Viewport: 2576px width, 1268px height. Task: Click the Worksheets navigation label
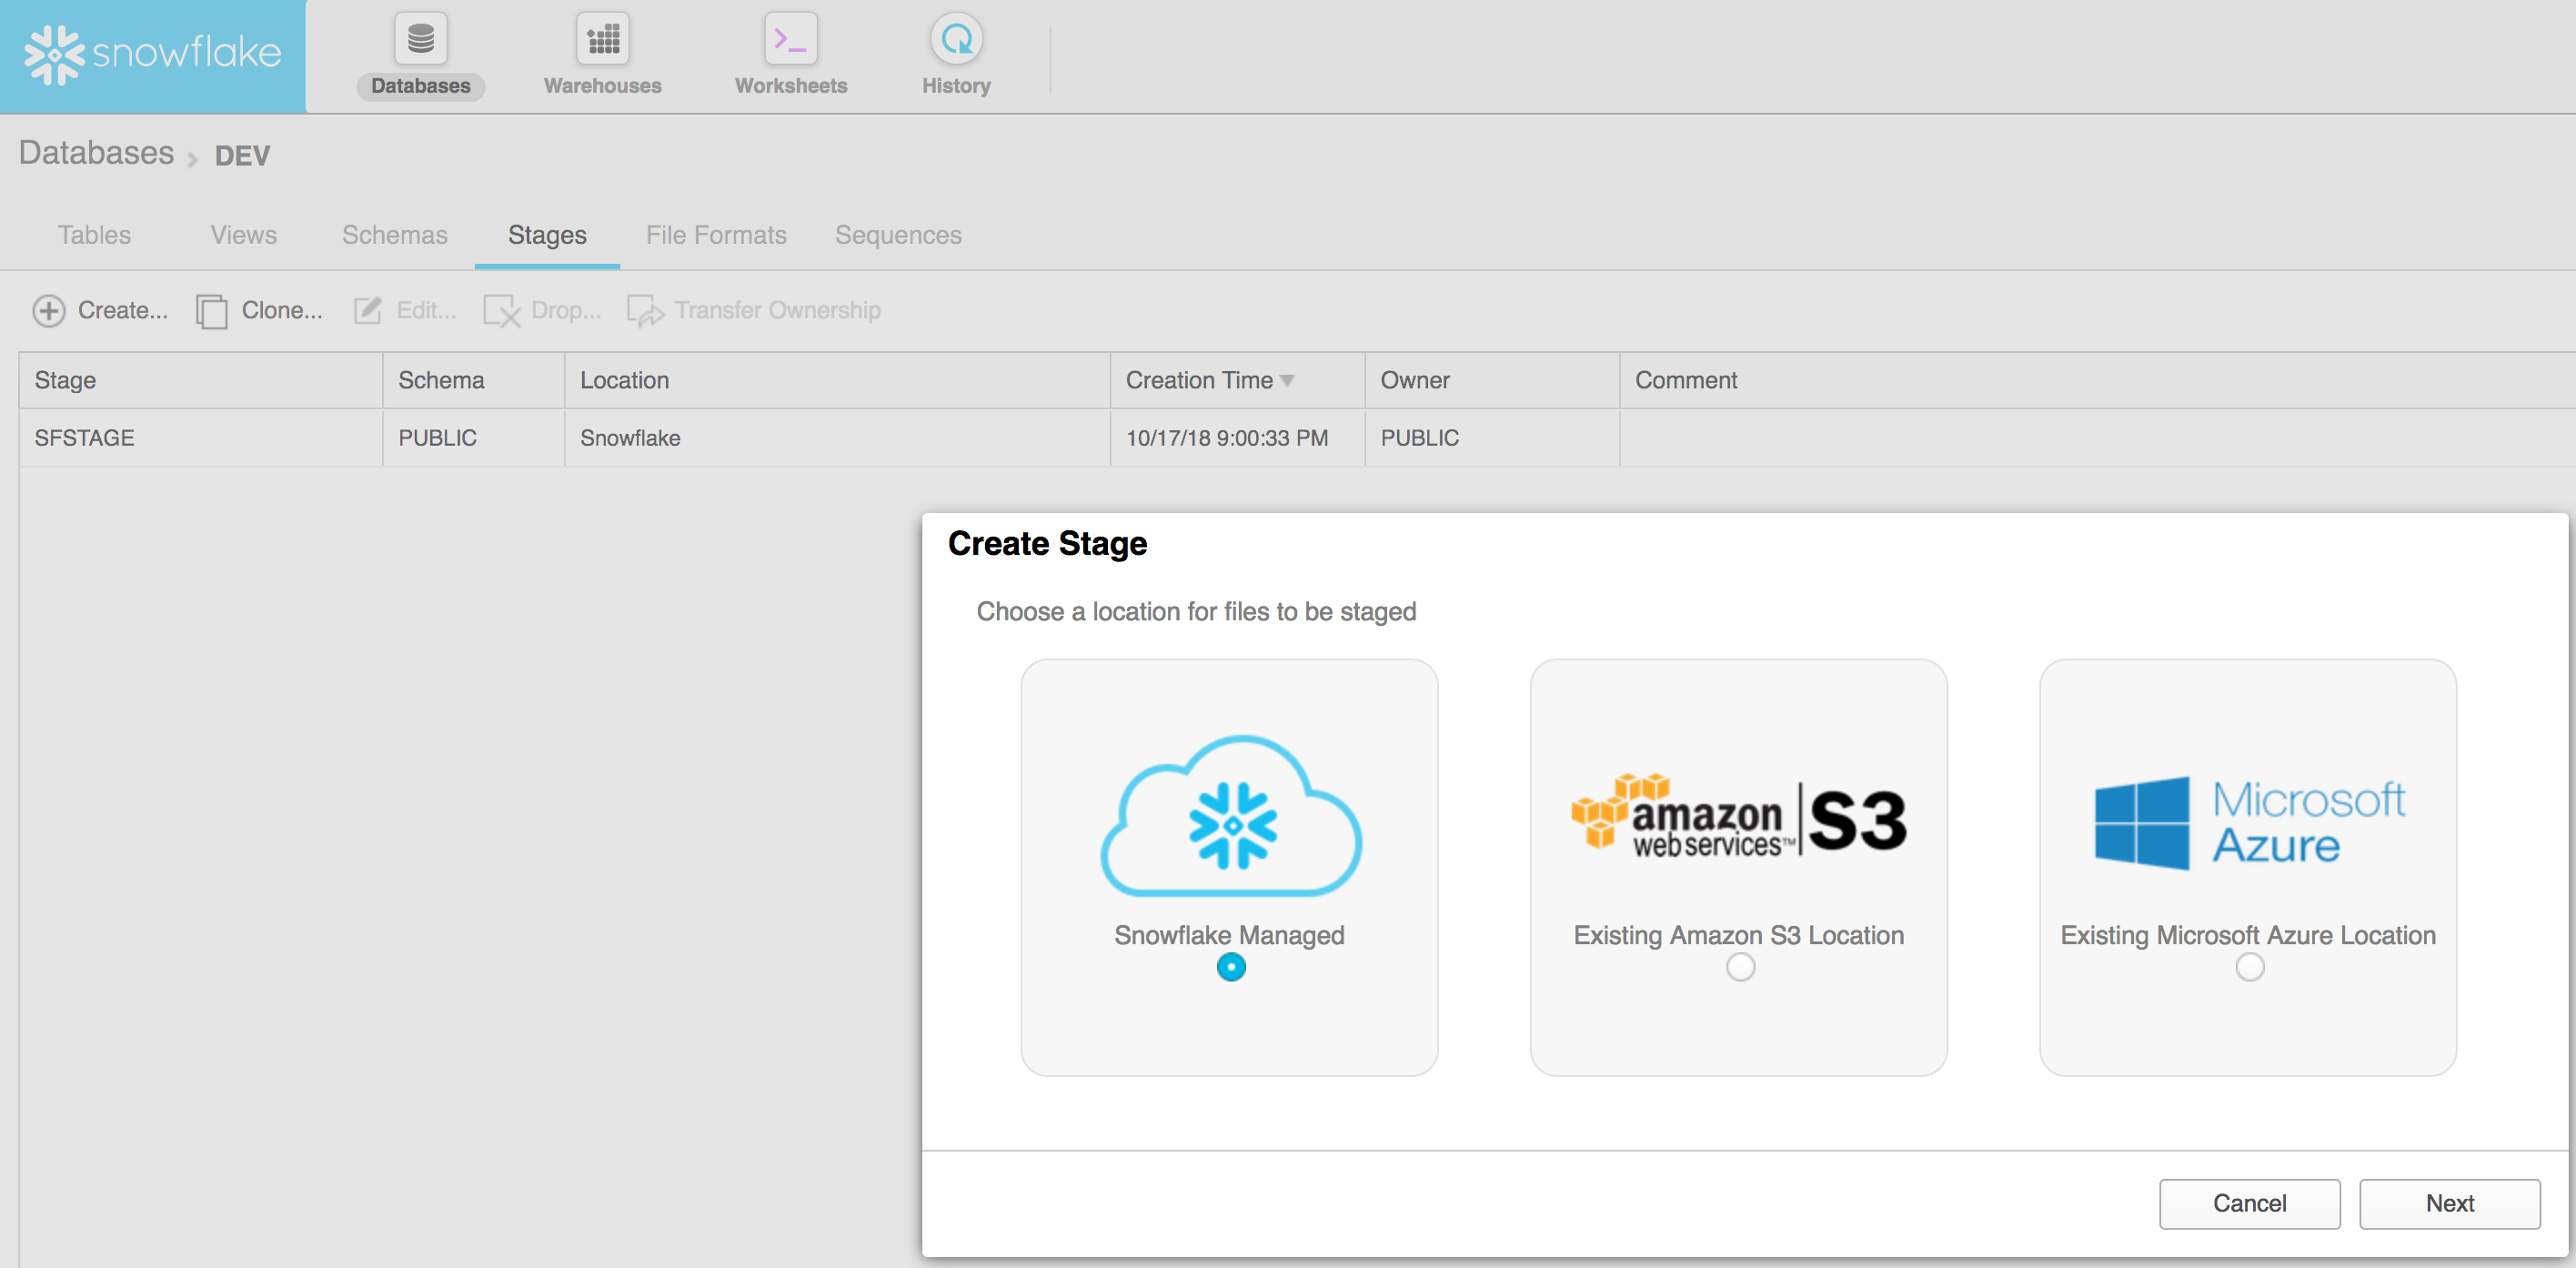790,86
